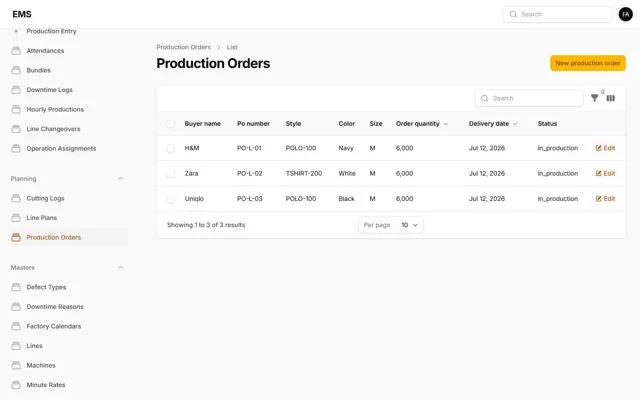Open Factory Calendars in the sidebar
This screenshot has width=640, height=400.
(53, 327)
